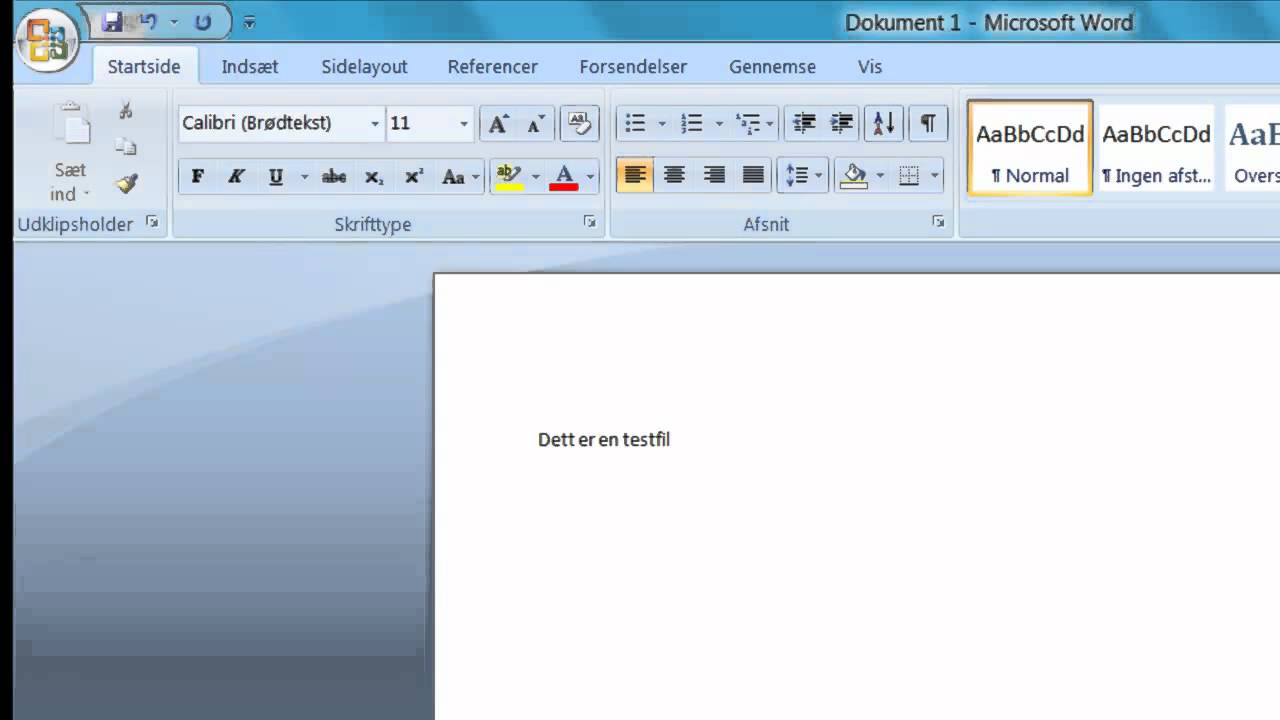The width and height of the screenshot is (1280, 720).
Task: Apply borders with the border icon
Action: coord(909,177)
